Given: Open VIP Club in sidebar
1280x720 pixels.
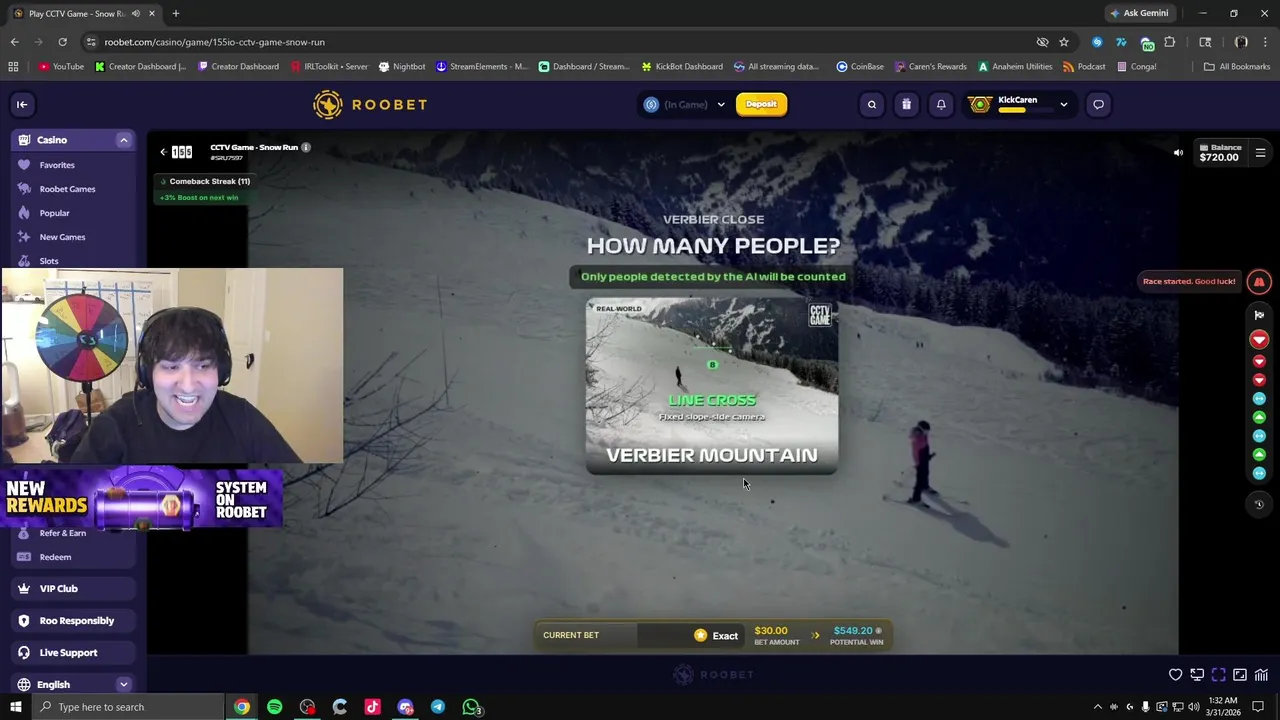Looking at the screenshot, I should pyautogui.click(x=73, y=589).
